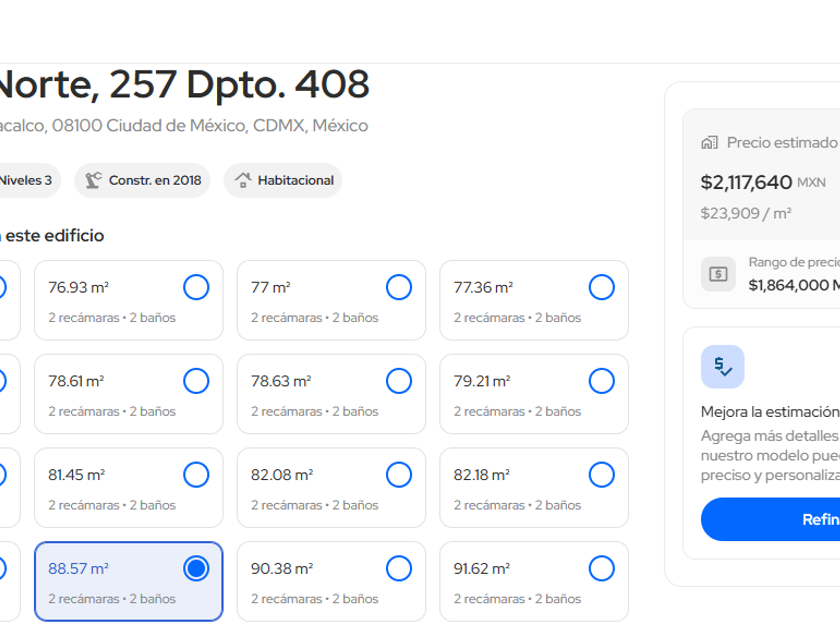Select the 76.93 m² unit radio button

tap(196, 288)
